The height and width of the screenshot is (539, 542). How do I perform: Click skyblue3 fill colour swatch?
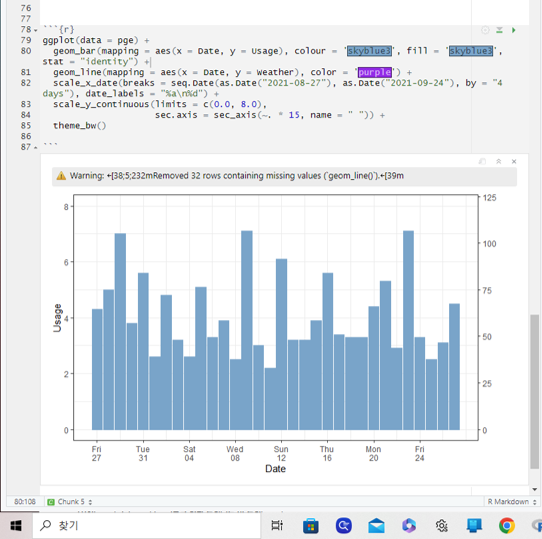pos(471,51)
